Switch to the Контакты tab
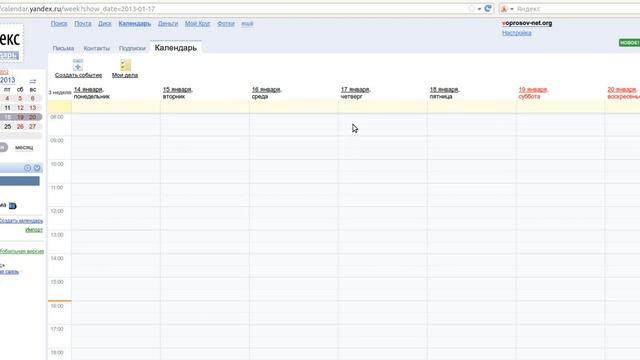 (x=97, y=48)
